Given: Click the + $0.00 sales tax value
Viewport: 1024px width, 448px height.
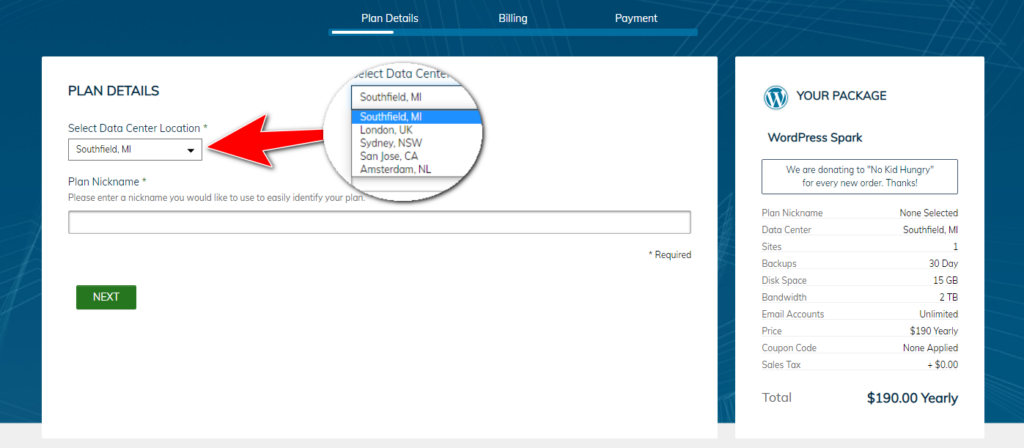Looking at the screenshot, I should tap(942, 365).
